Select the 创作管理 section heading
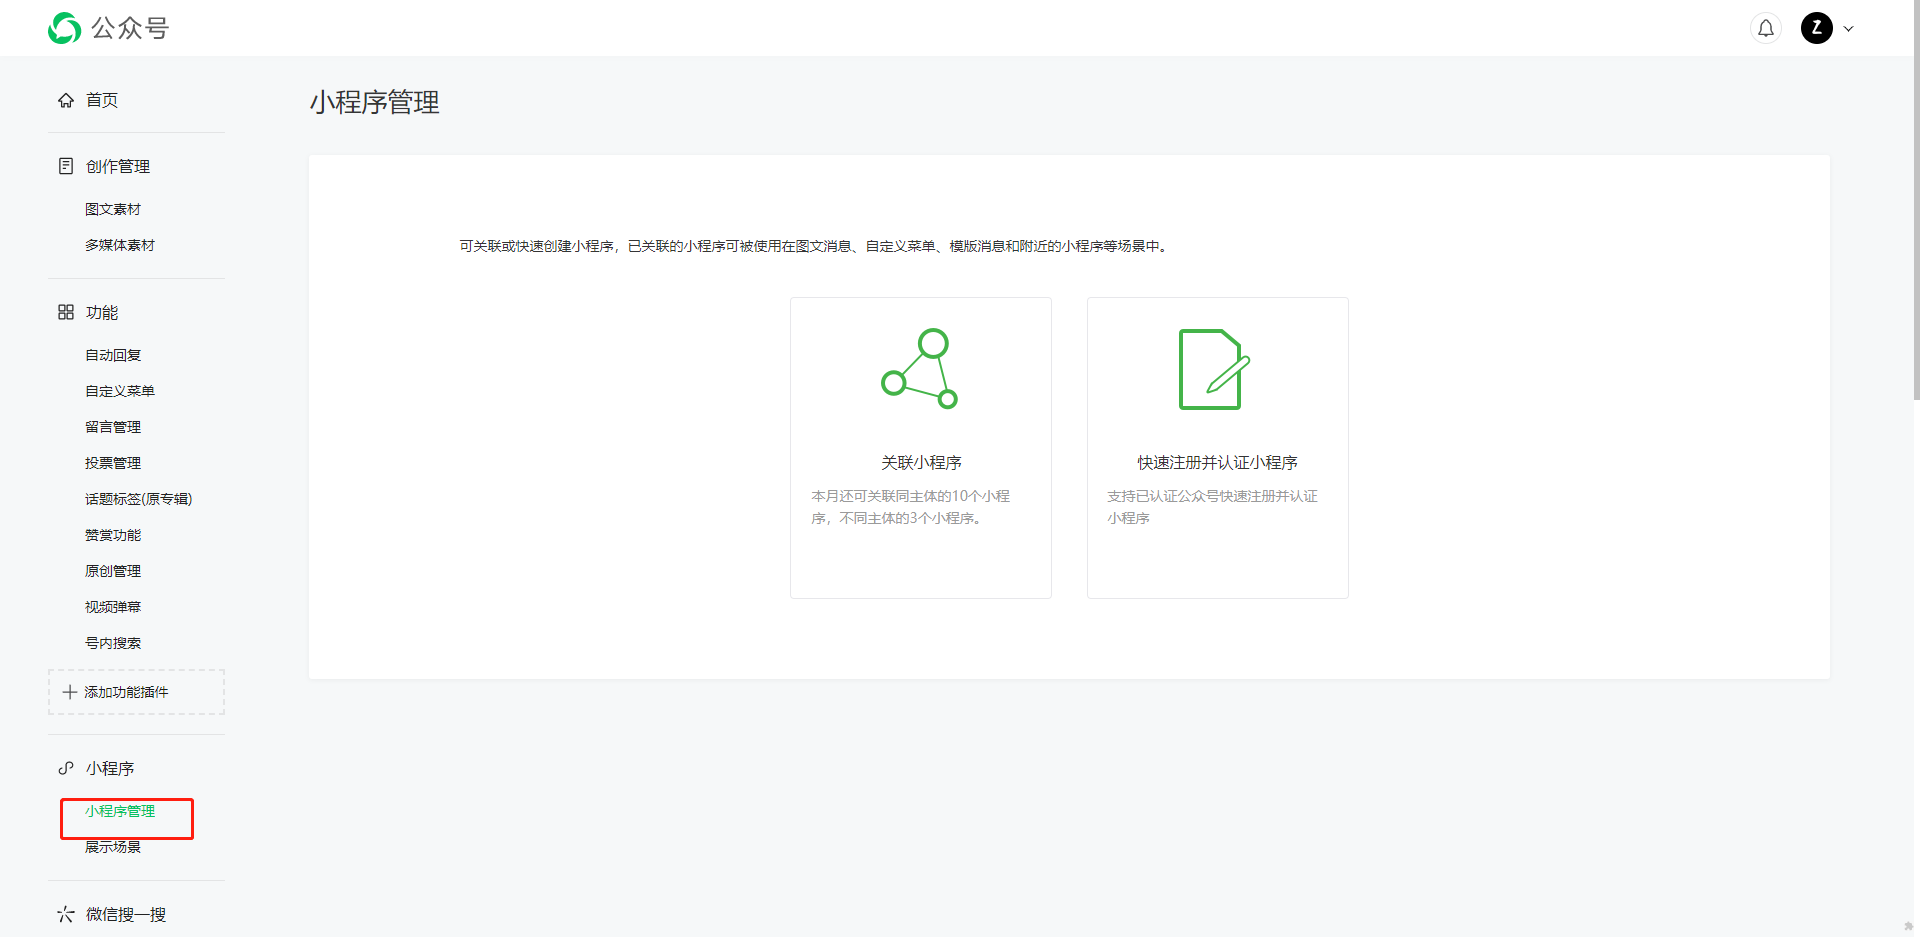The width and height of the screenshot is (1920, 937). pos(118,166)
